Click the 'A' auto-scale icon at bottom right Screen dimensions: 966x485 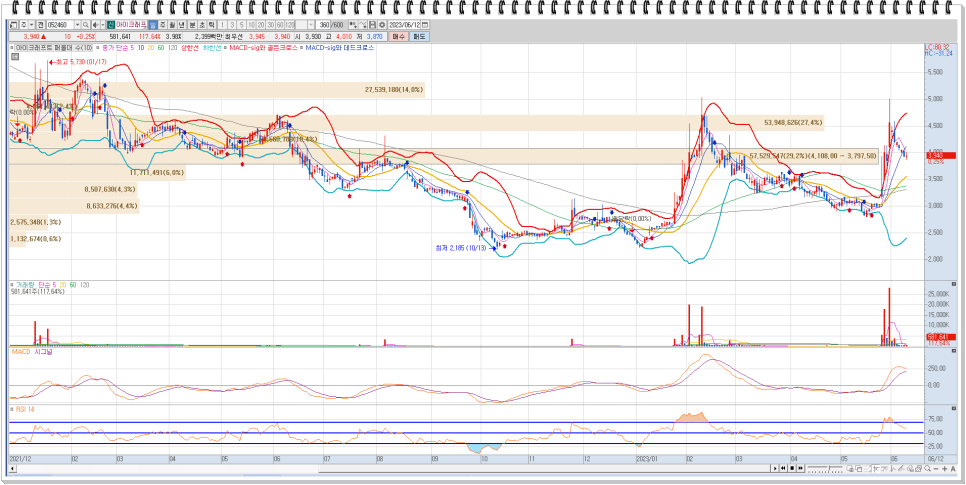[x=953, y=469]
